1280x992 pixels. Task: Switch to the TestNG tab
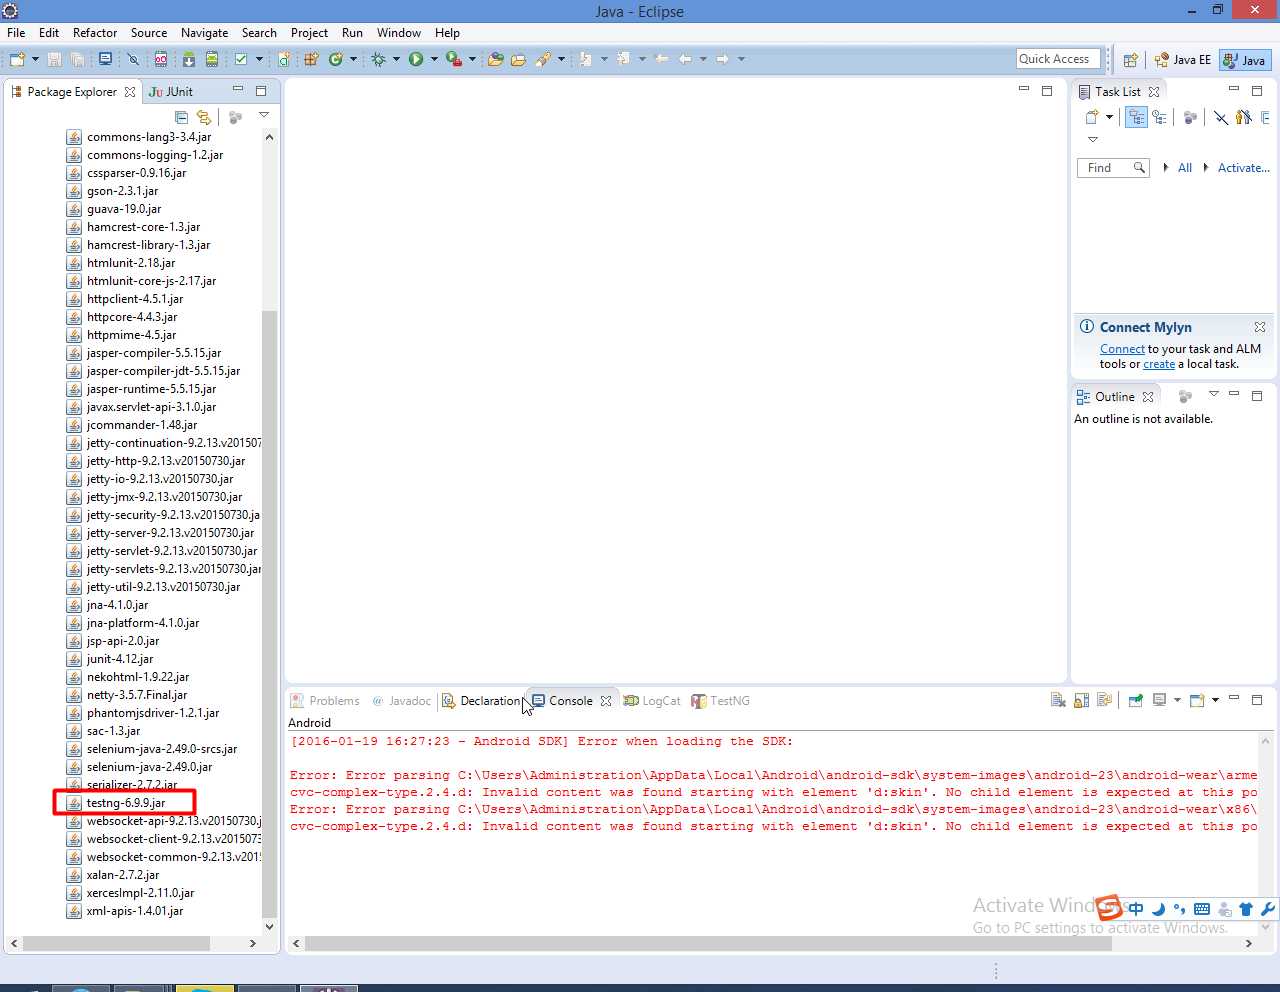coord(721,701)
